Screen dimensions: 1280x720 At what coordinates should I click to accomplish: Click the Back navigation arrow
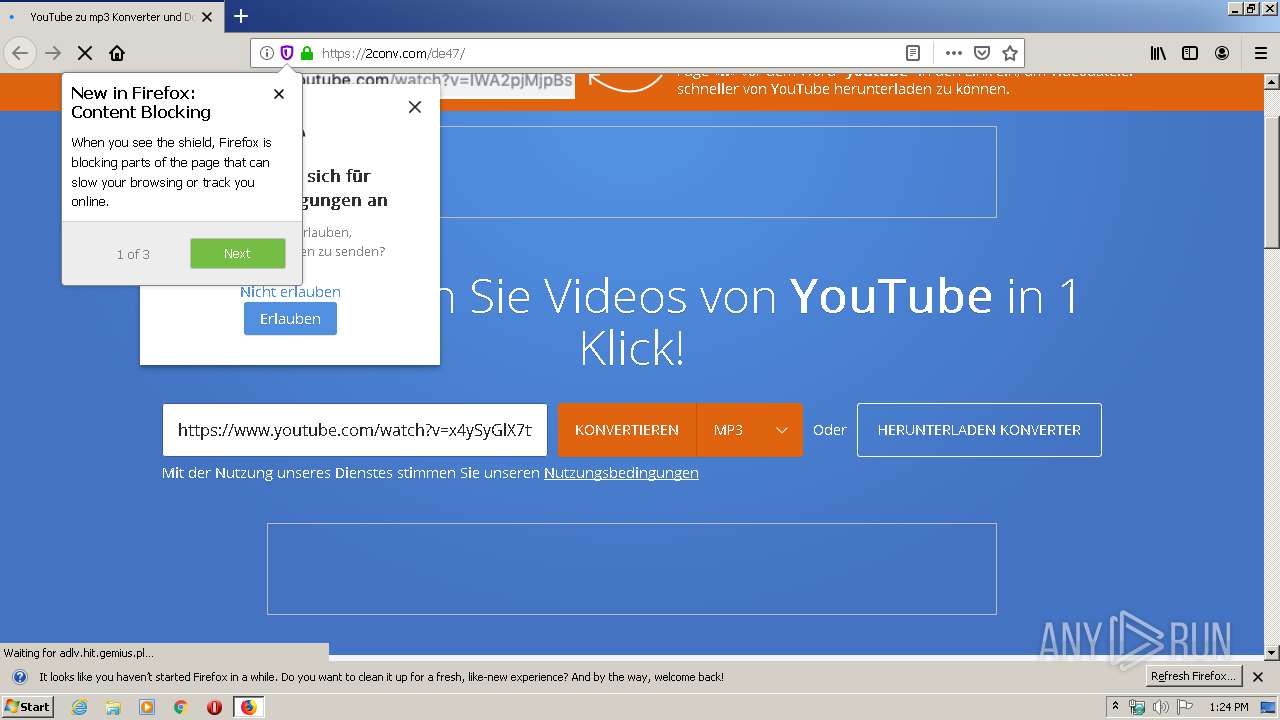coord(20,53)
